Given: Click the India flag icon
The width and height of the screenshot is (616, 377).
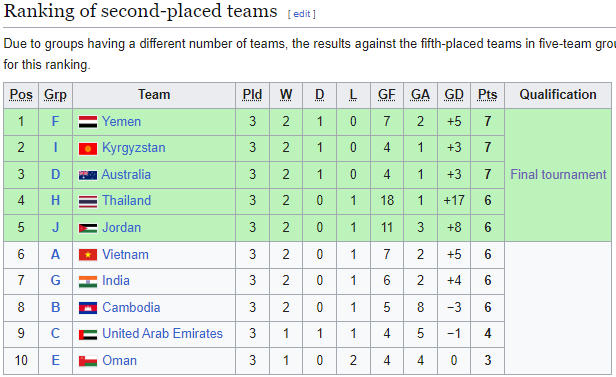Looking at the screenshot, I should (x=88, y=282).
